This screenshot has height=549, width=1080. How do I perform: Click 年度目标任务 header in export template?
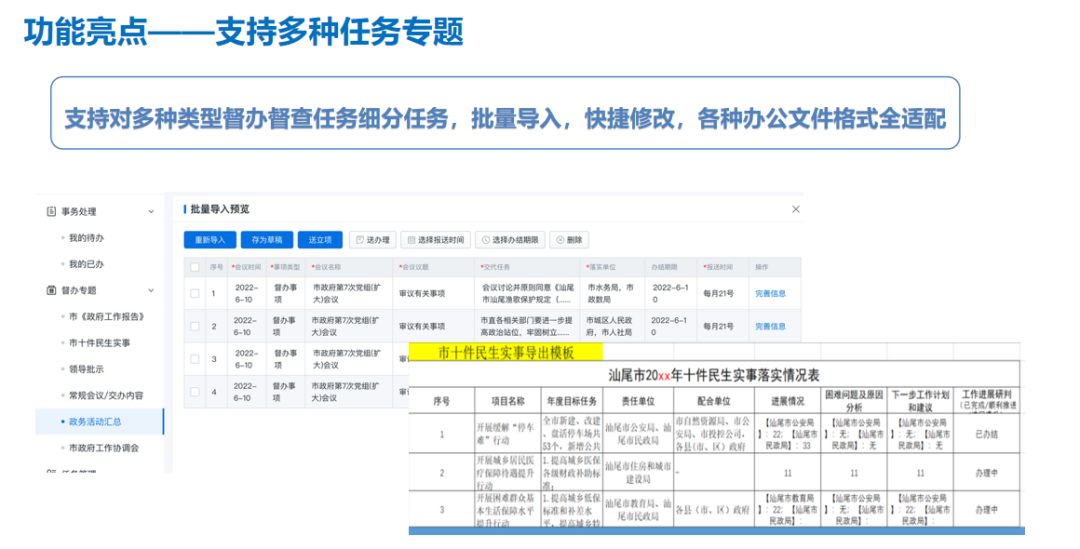[572, 401]
